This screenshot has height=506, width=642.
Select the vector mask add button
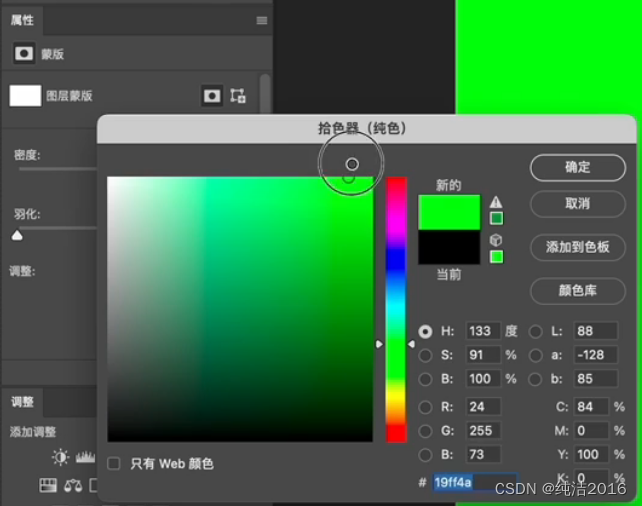pos(238,96)
